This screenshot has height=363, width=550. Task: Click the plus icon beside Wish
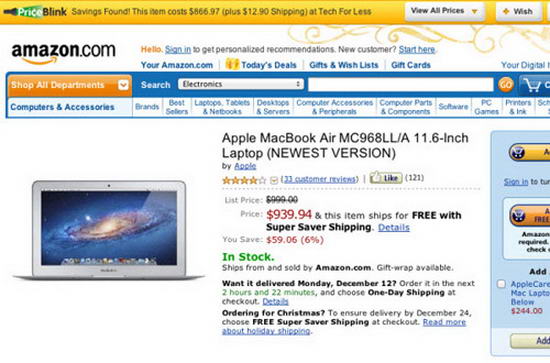pyautogui.click(x=506, y=12)
